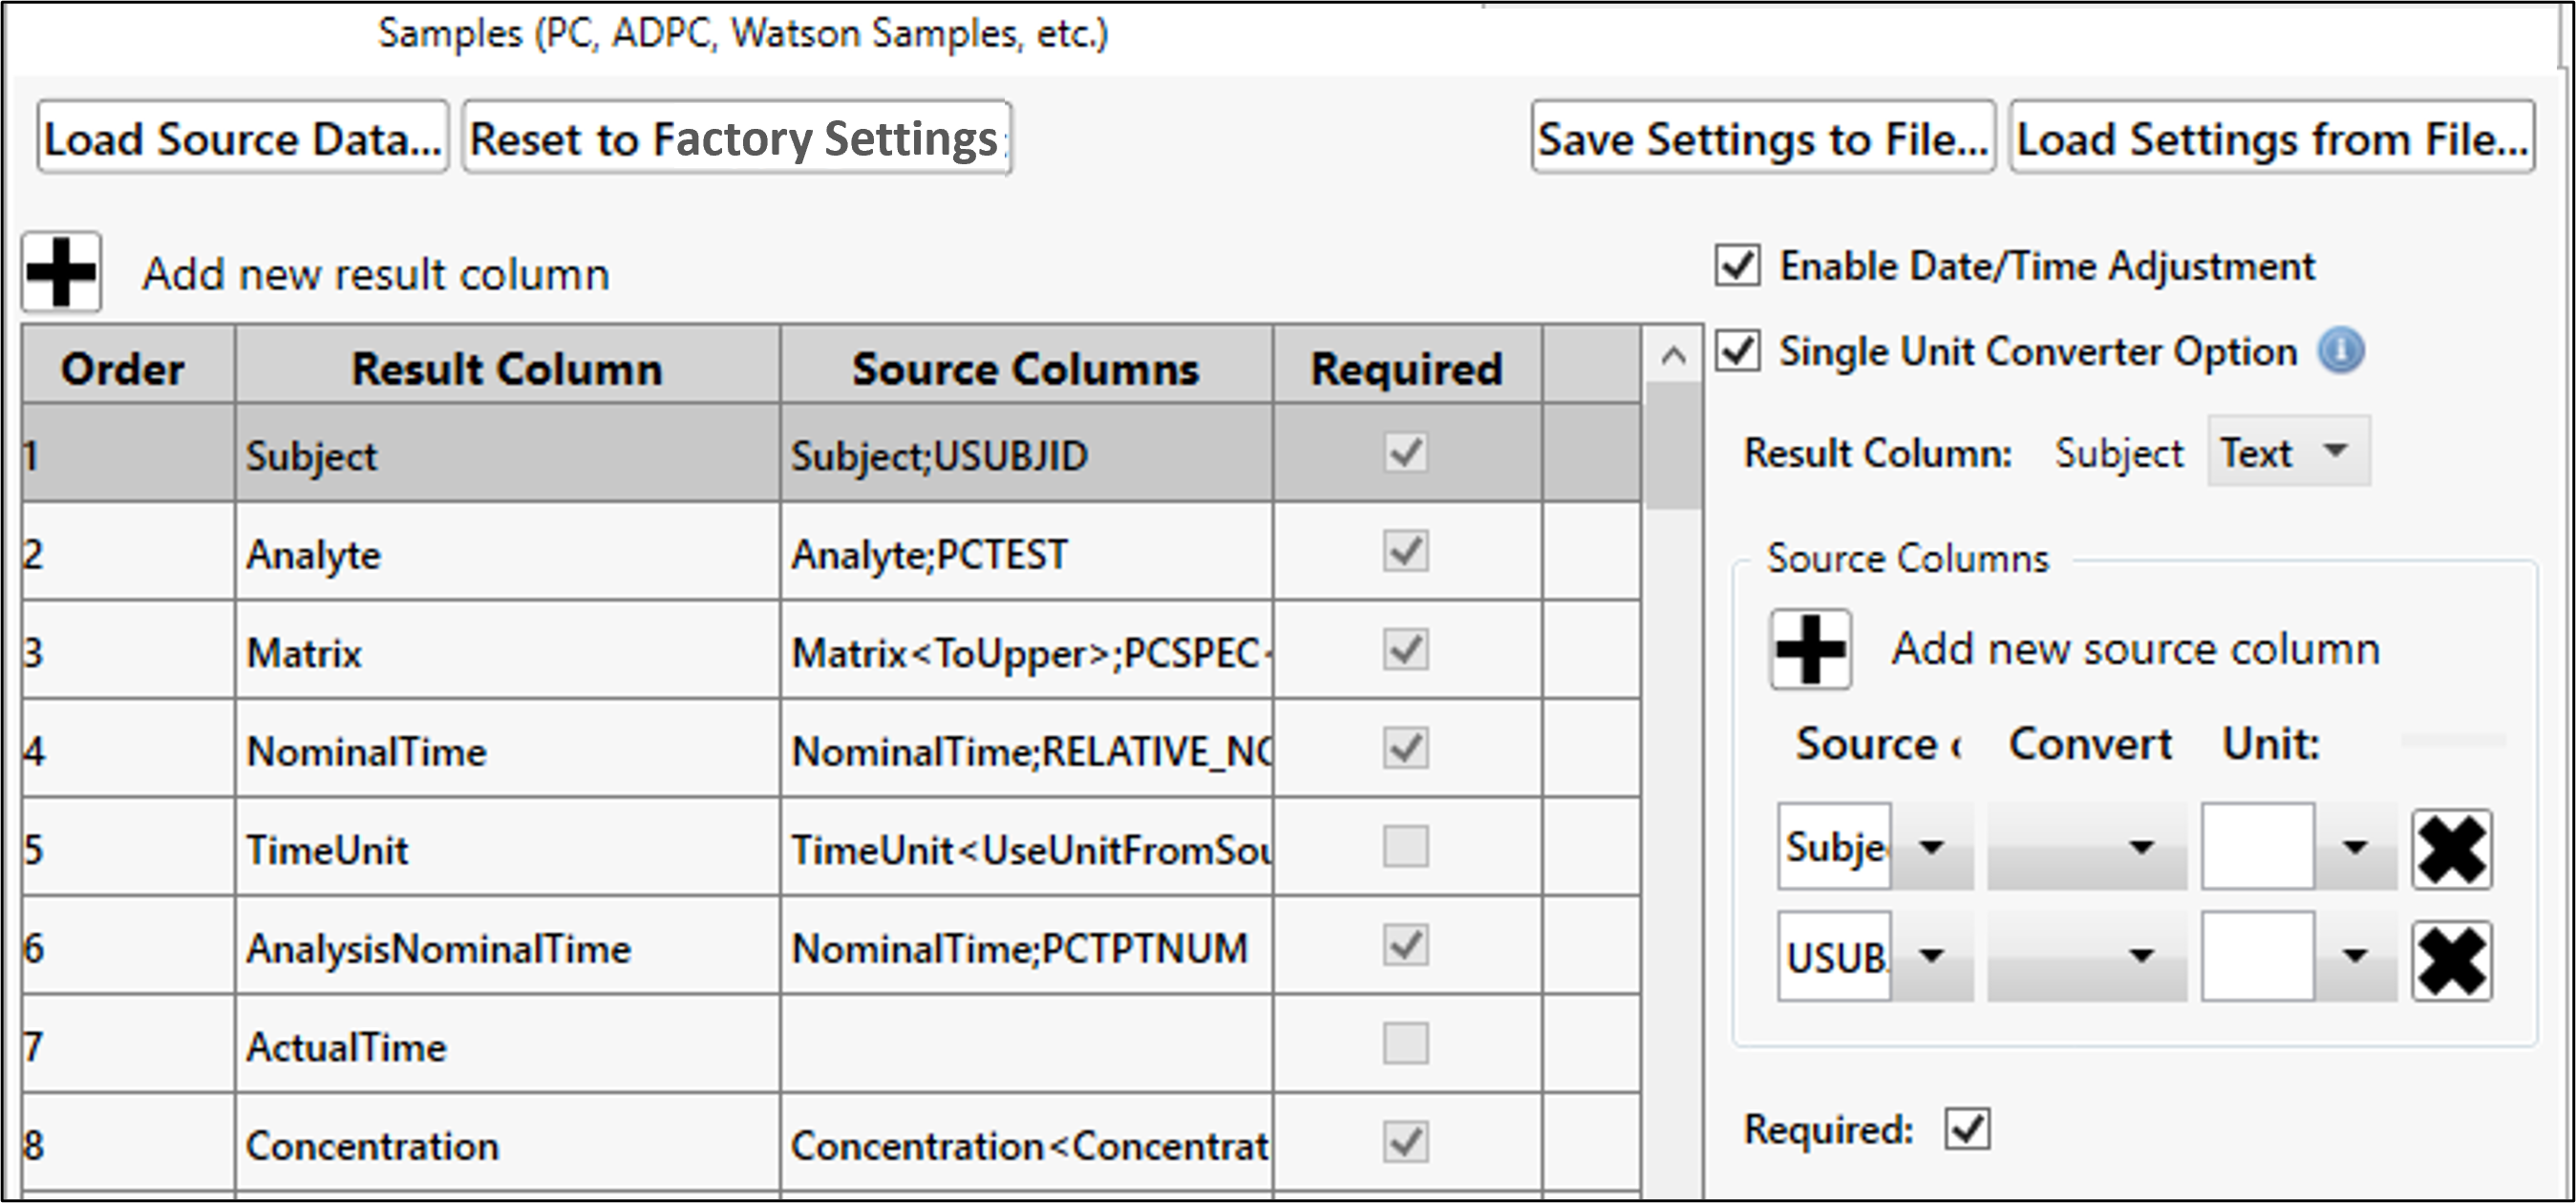Toggle Required checkbox for ActualTime row

coord(1405,1044)
